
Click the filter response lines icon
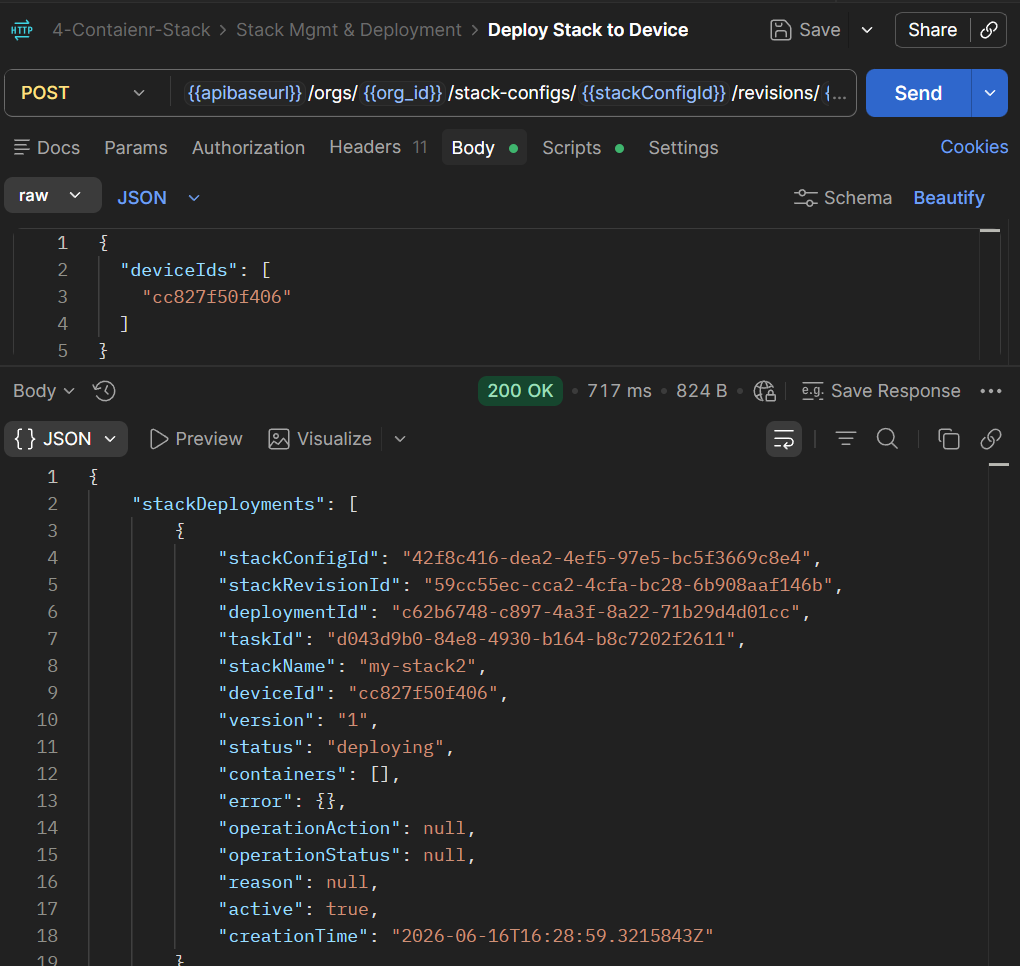[846, 439]
